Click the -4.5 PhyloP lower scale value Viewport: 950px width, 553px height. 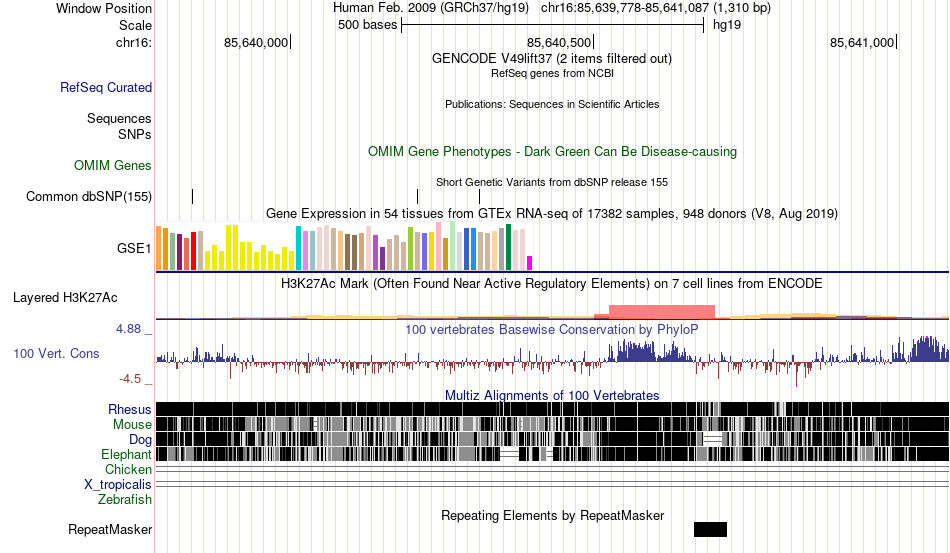(130, 379)
